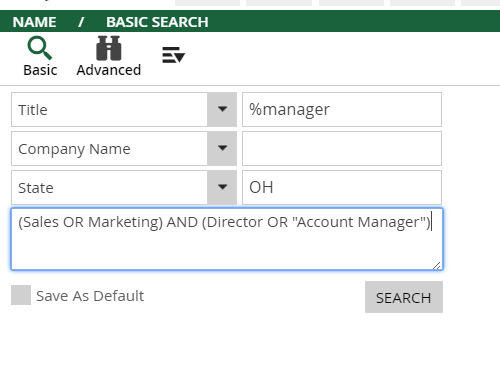
Task: Focus the OH state value field
Action: pos(342,187)
